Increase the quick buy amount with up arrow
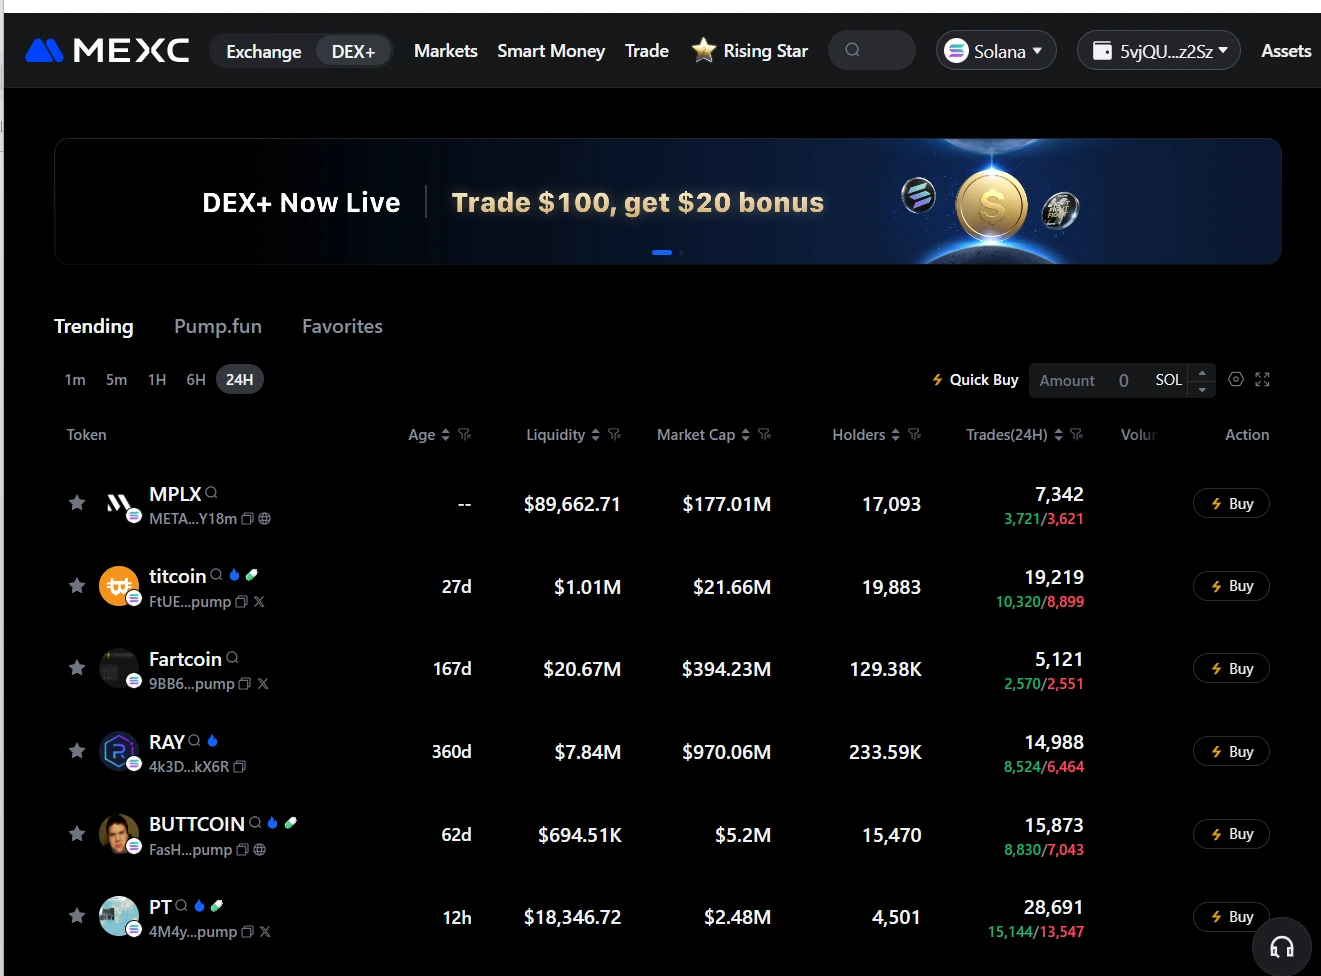The height and width of the screenshot is (976, 1321). pyautogui.click(x=1202, y=372)
